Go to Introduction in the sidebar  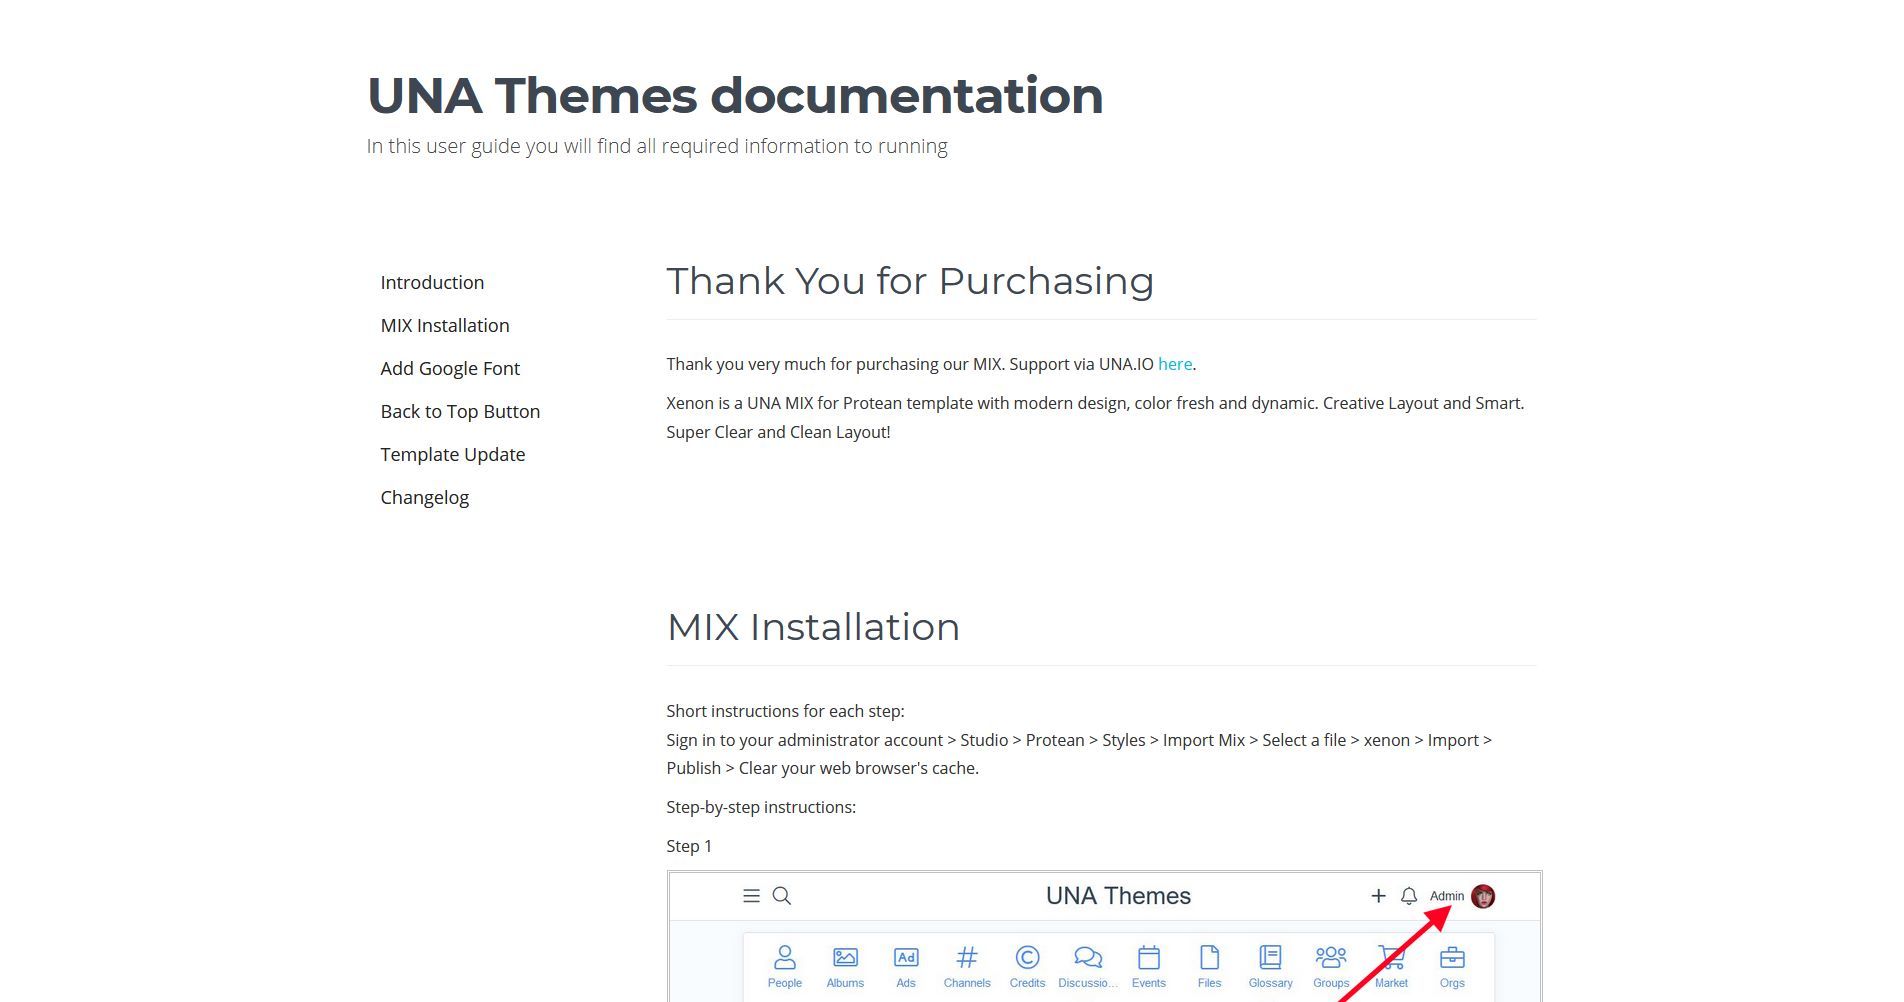[x=432, y=283]
